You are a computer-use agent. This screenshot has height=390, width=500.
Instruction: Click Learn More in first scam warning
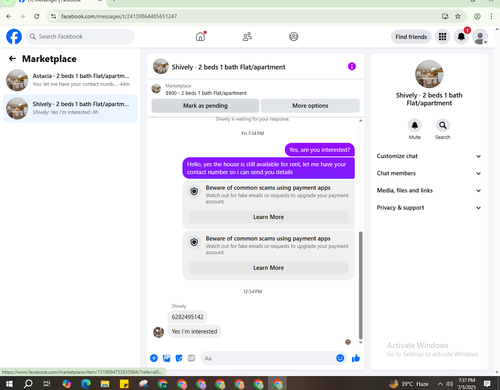269,217
